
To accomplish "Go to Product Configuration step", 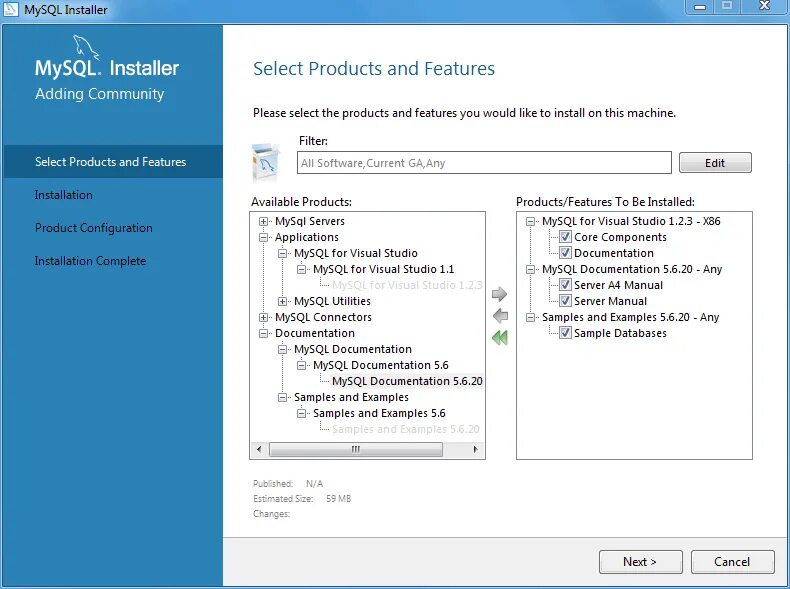I will (x=94, y=228).
